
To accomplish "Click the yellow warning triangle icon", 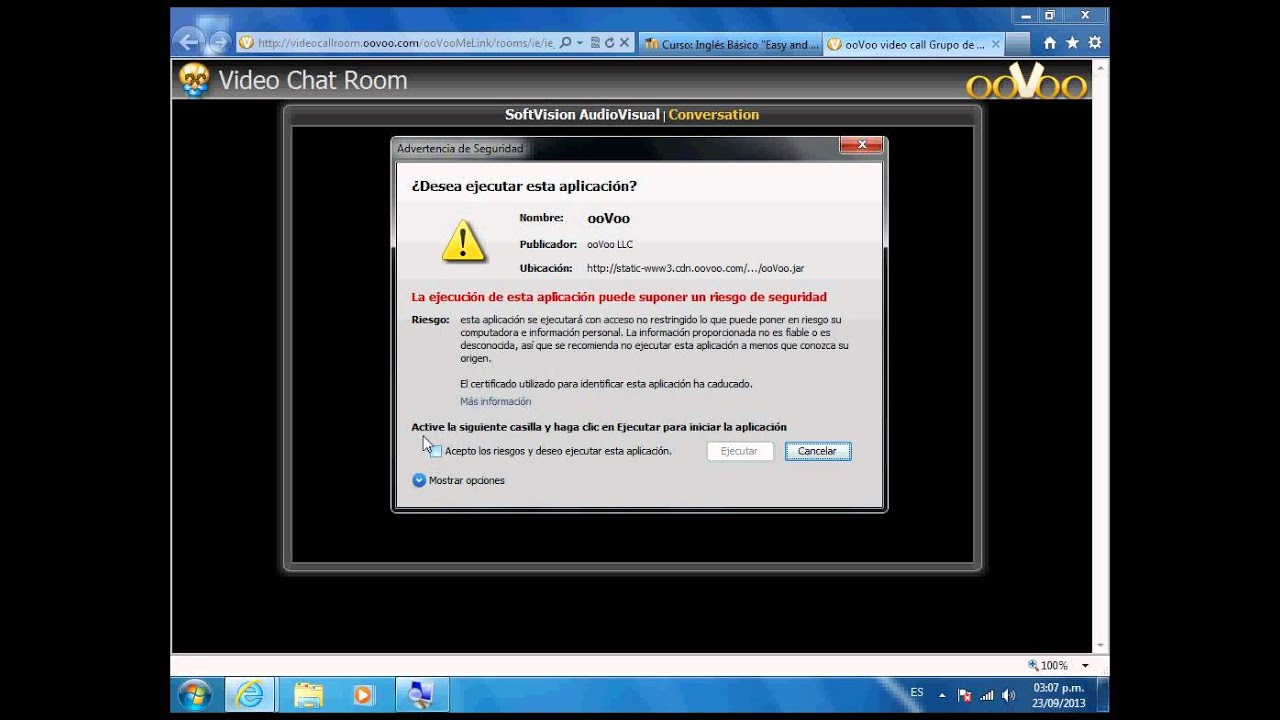I will pos(464,241).
